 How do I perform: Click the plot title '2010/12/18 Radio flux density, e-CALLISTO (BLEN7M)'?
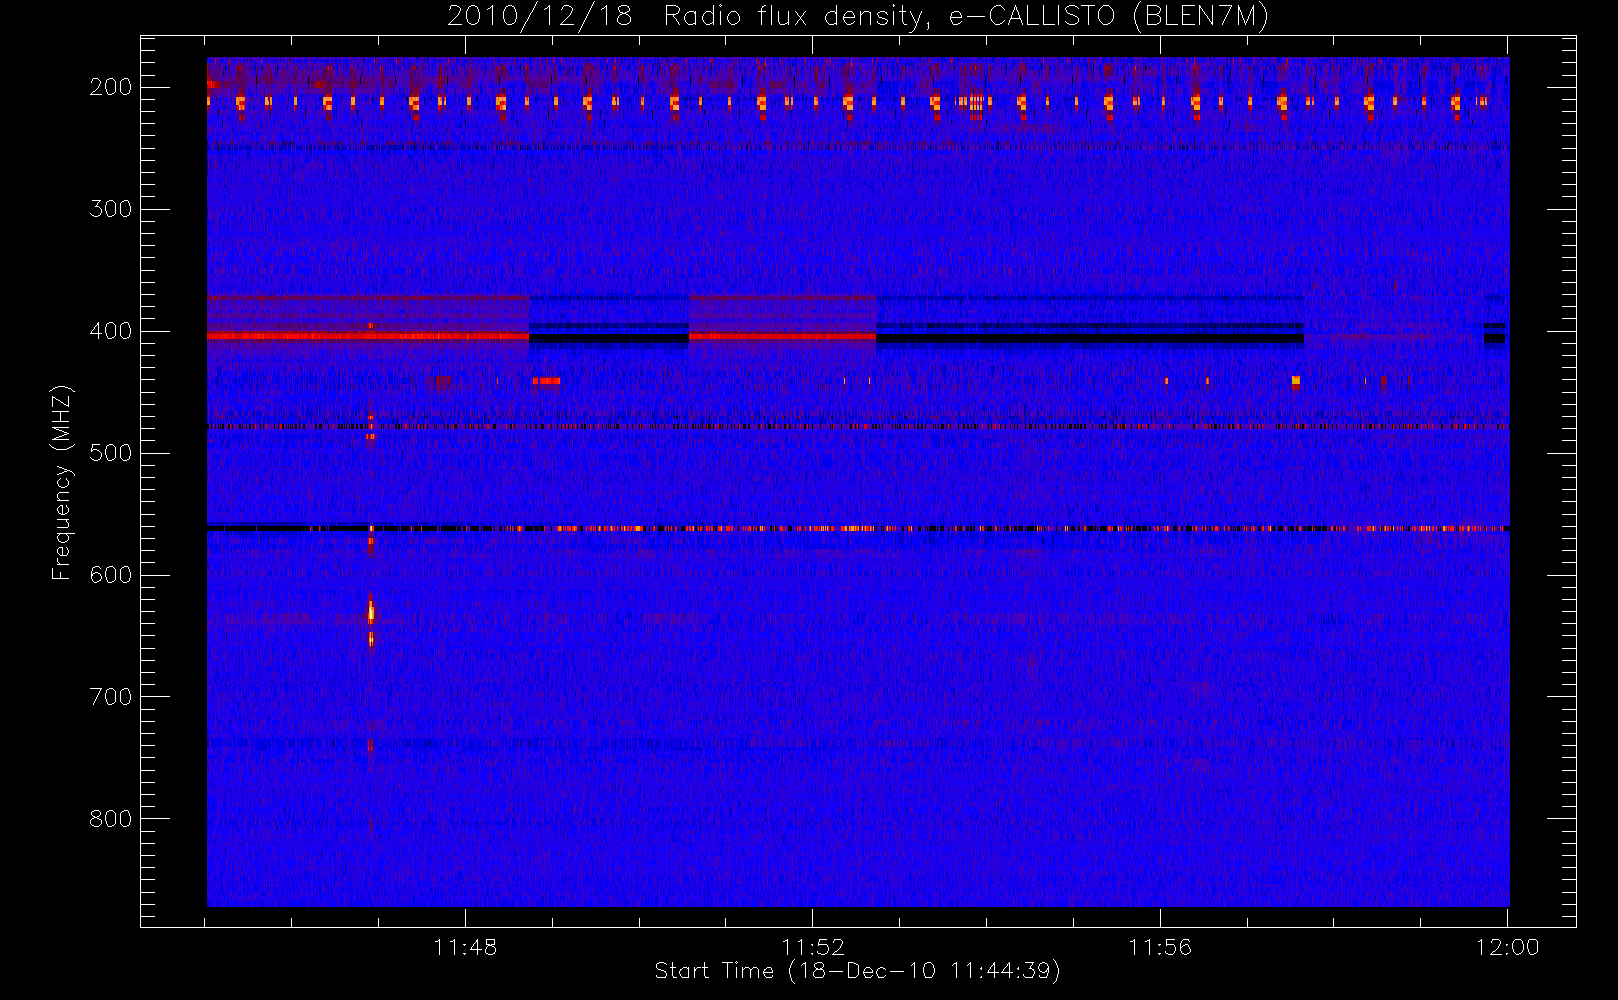[x=857, y=17]
